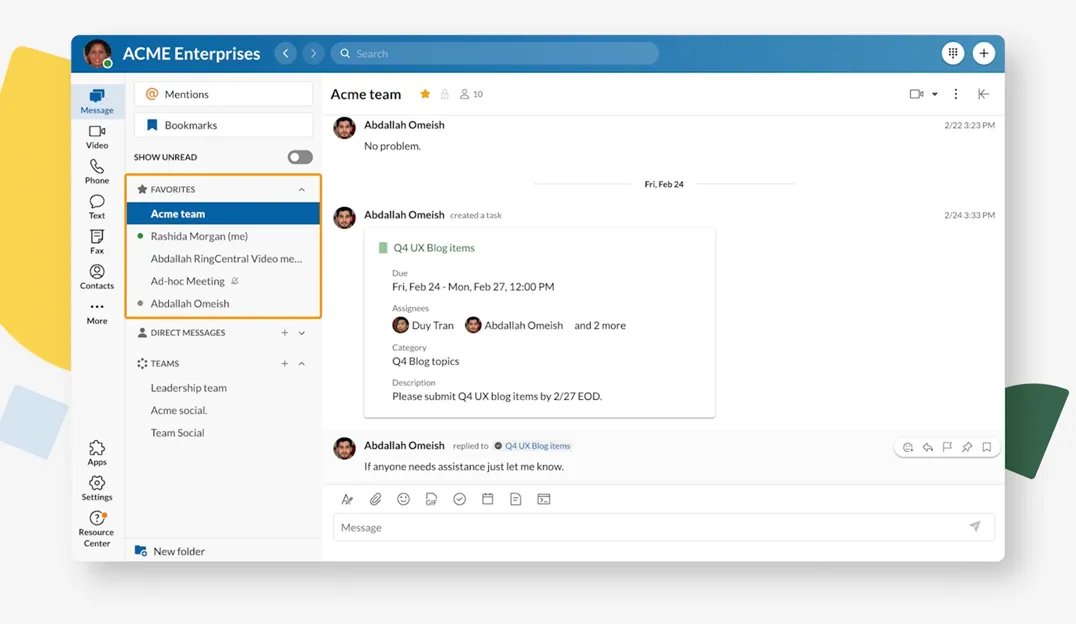
Task: Click the Apps puzzle icon
Action: coord(97,452)
